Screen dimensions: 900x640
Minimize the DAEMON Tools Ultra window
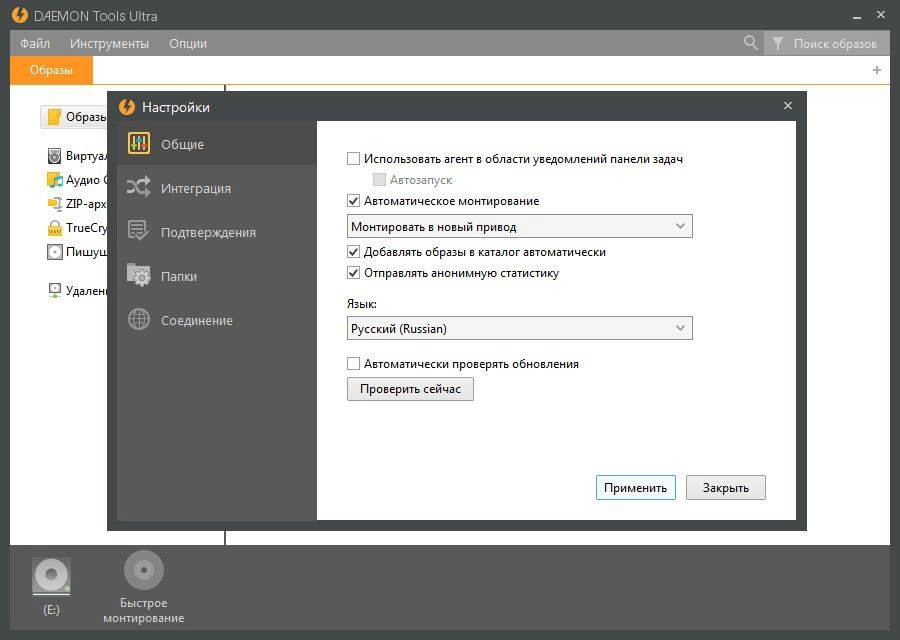pos(857,17)
